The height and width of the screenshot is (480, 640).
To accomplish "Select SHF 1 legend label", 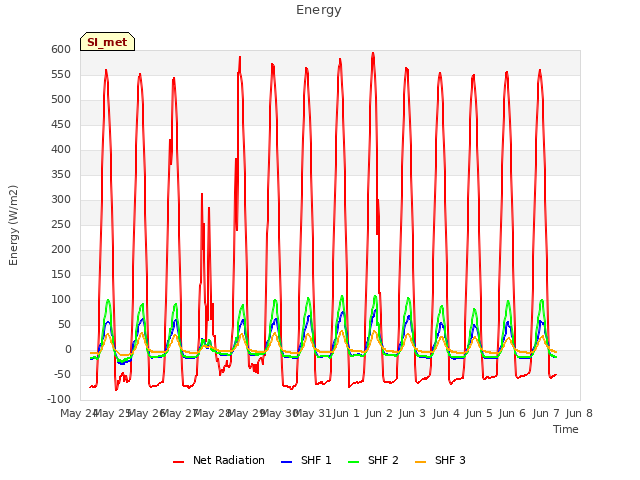I will pyautogui.click(x=316, y=460).
